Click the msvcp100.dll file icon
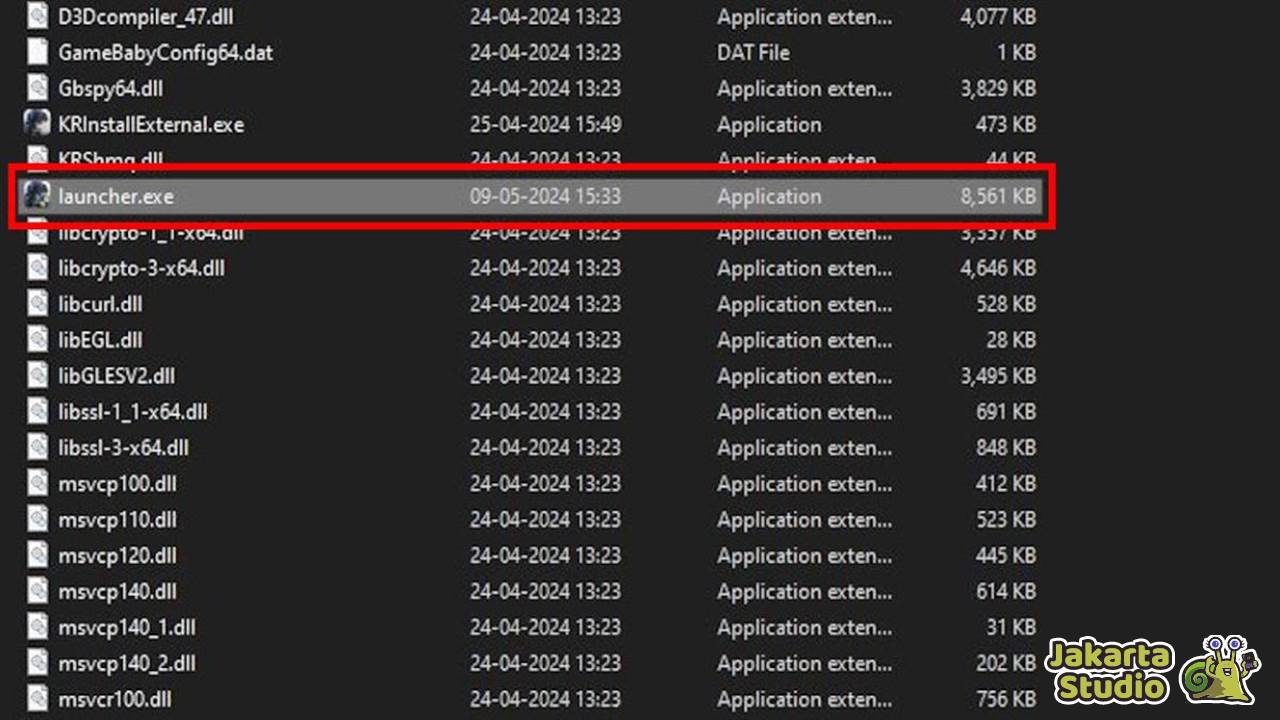Image resolution: width=1280 pixels, height=720 pixels. coord(37,484)
